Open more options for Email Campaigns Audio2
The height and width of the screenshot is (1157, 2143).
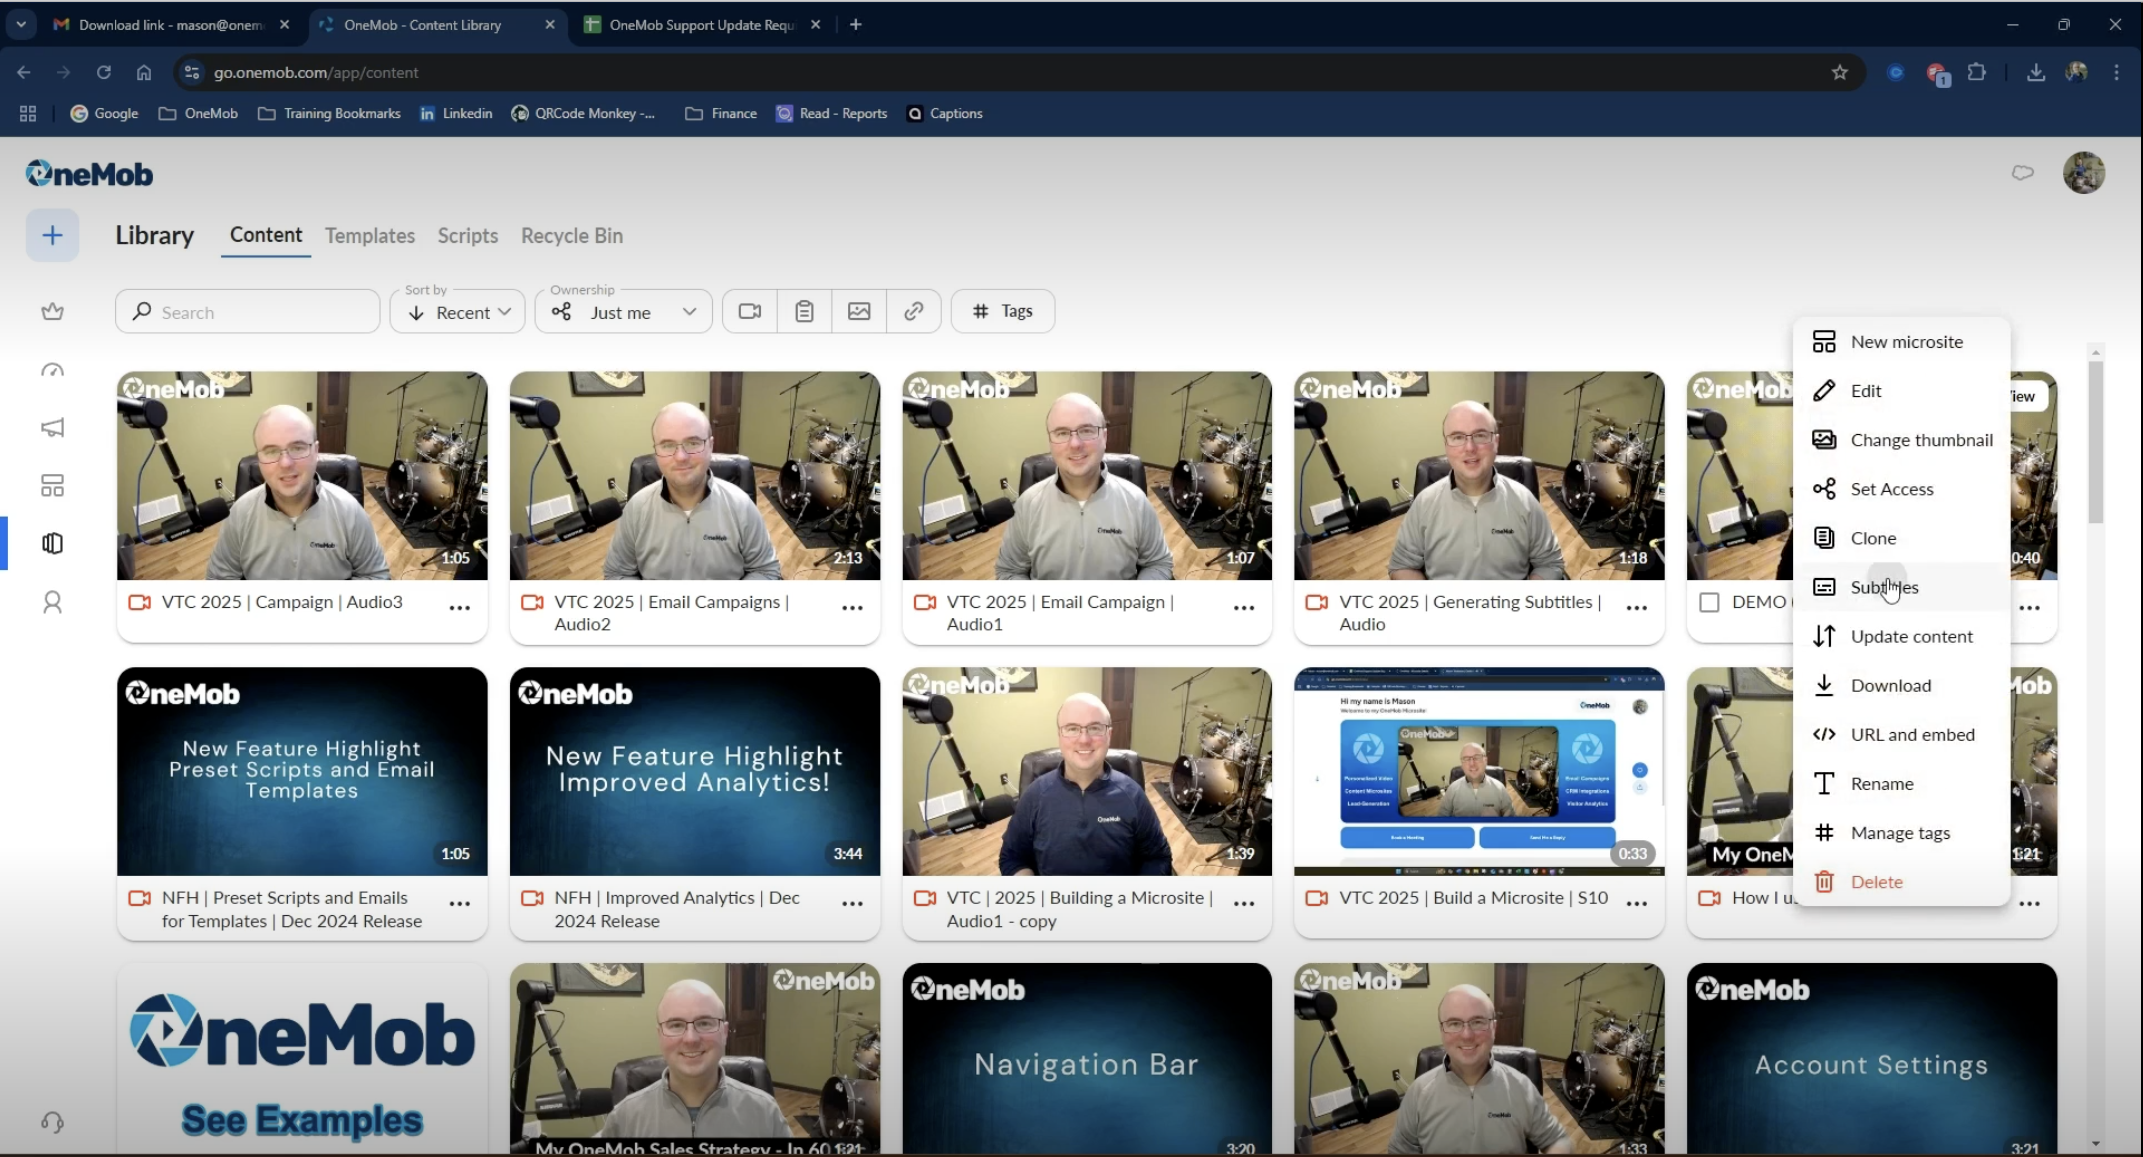(852, 607)
